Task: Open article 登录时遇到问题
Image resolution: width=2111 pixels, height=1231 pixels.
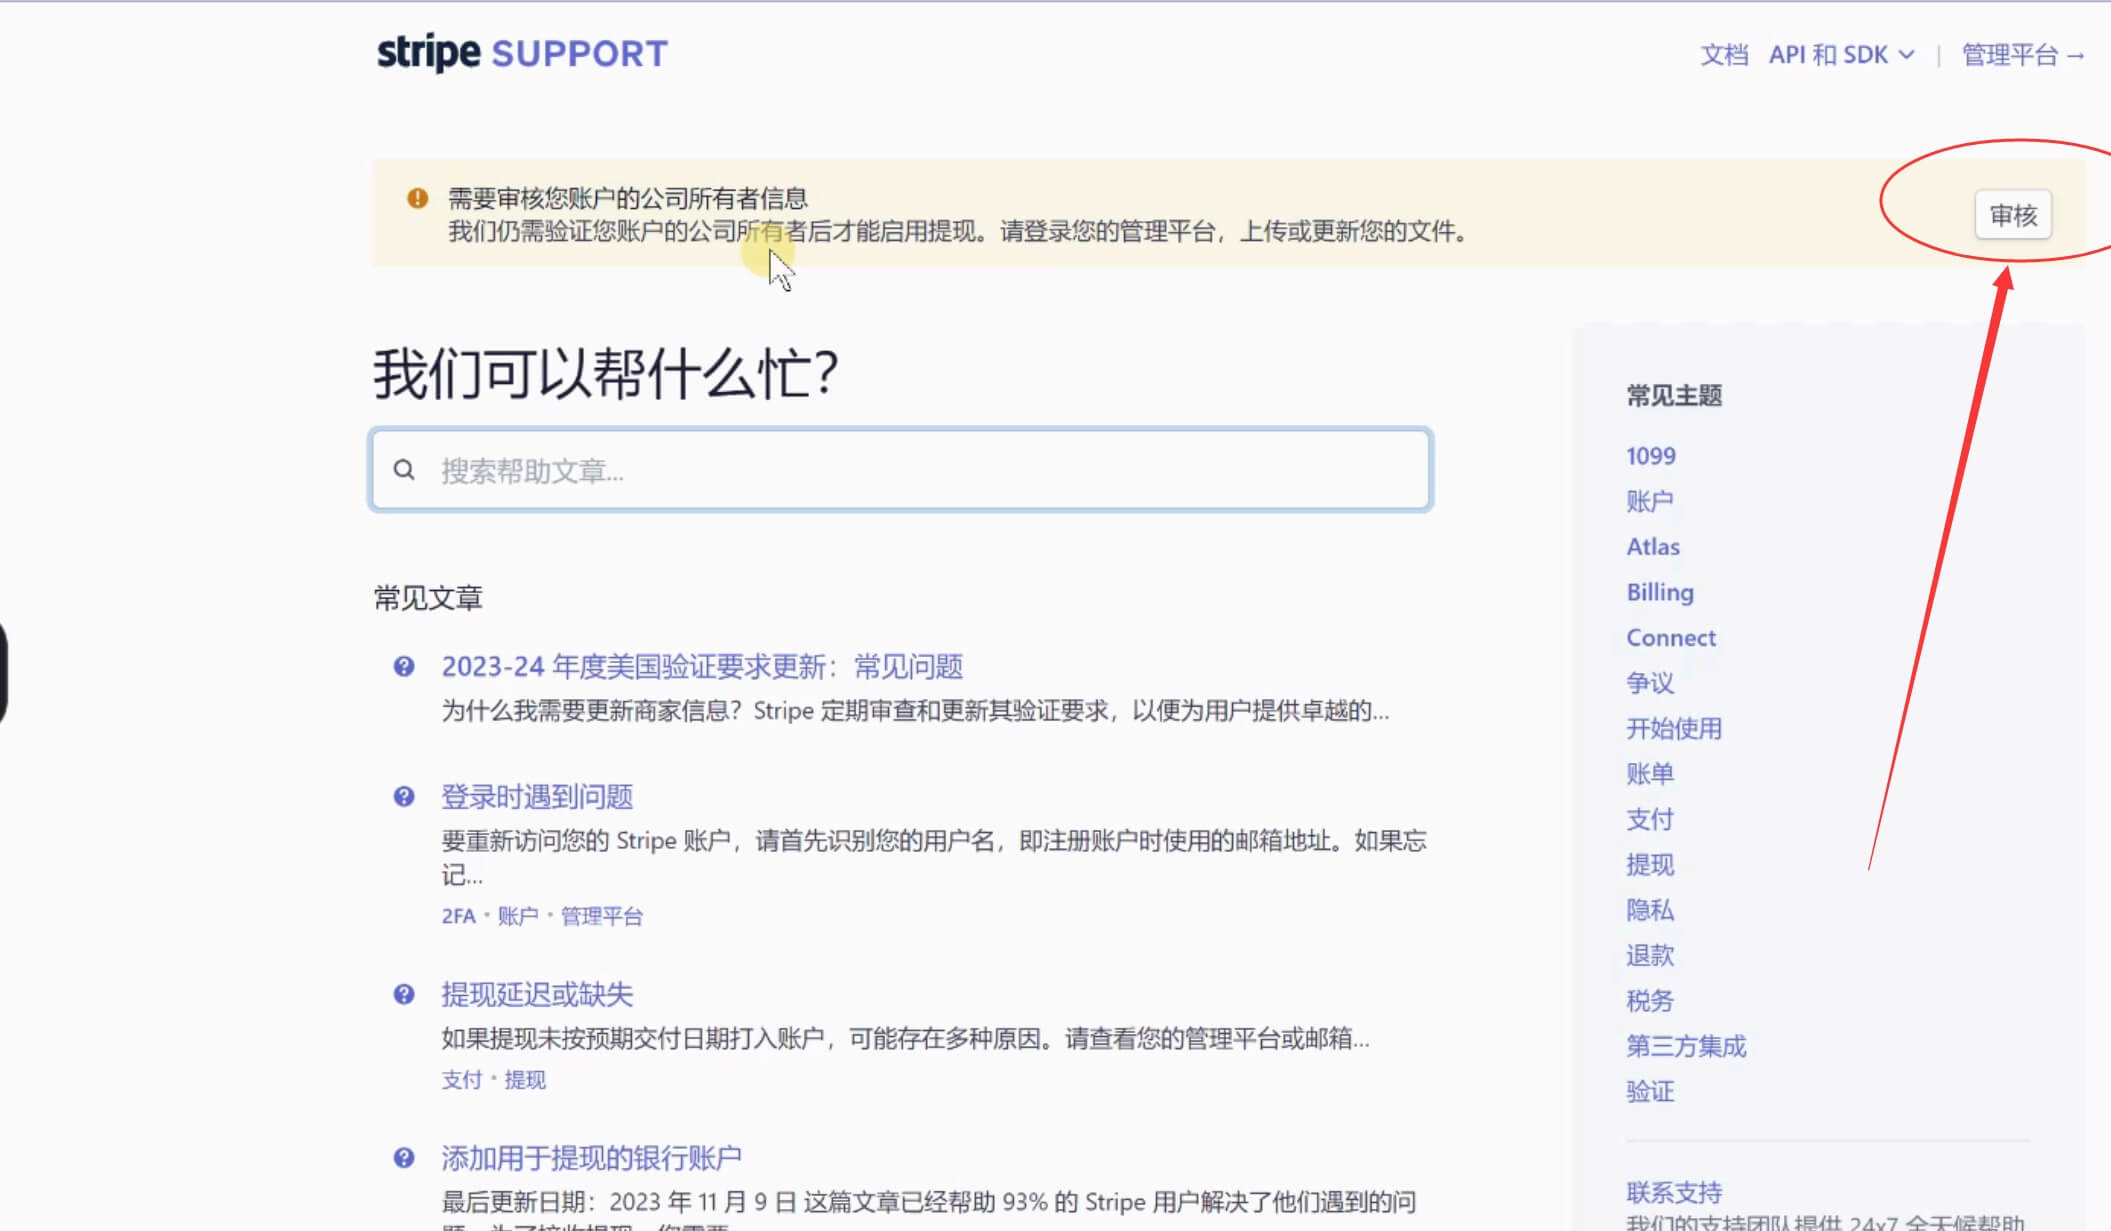Action: (537, 797)
